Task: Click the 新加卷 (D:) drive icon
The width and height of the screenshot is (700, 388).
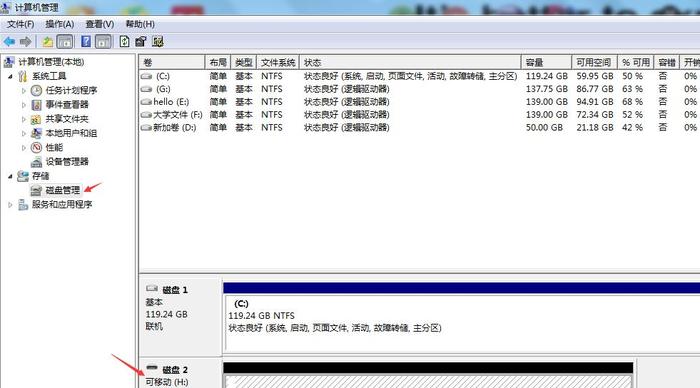Action: (x=146, y=128)
